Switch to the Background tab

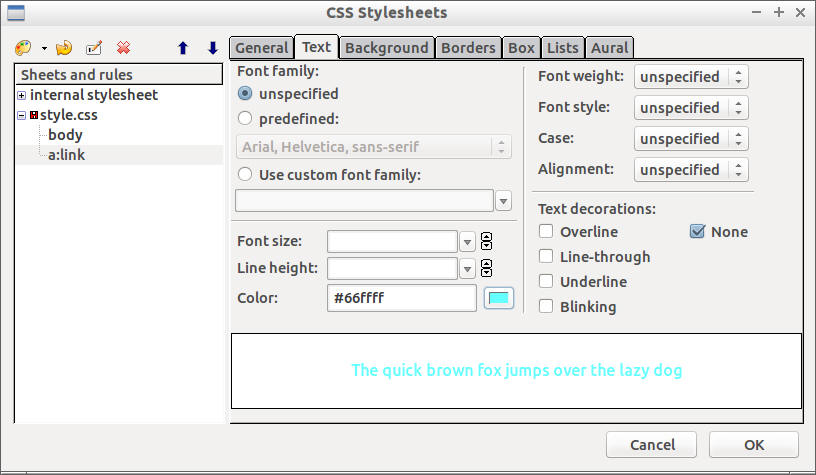[386, 48]
